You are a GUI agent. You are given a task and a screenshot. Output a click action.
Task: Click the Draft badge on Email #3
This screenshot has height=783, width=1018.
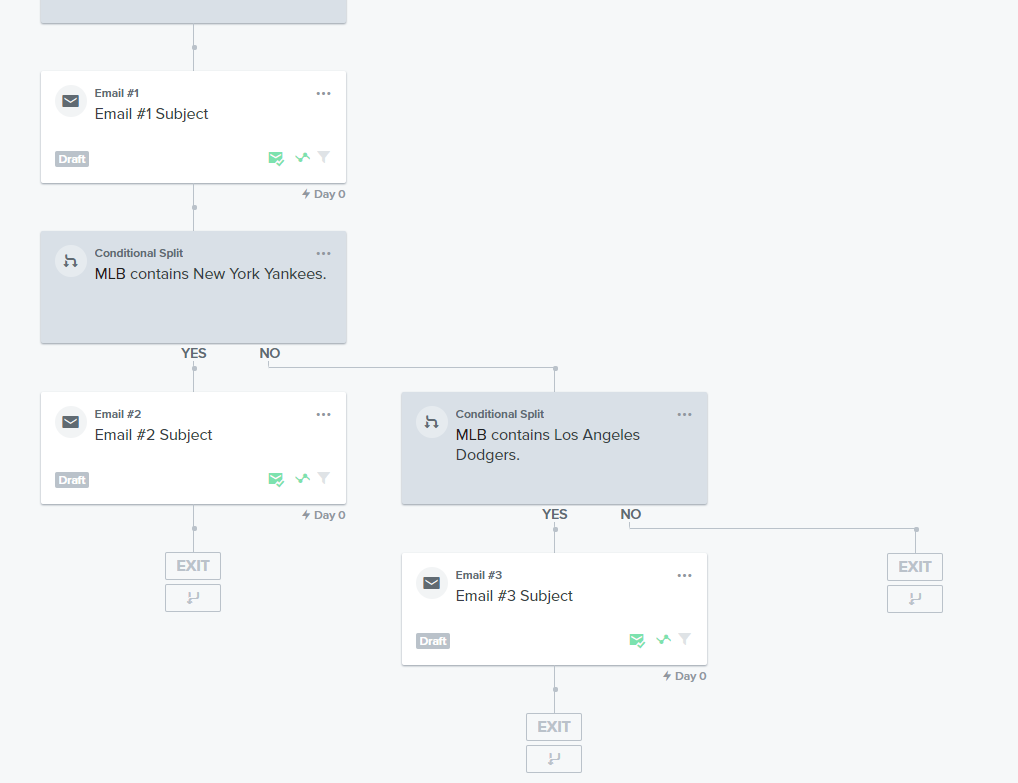pos(433,641)
